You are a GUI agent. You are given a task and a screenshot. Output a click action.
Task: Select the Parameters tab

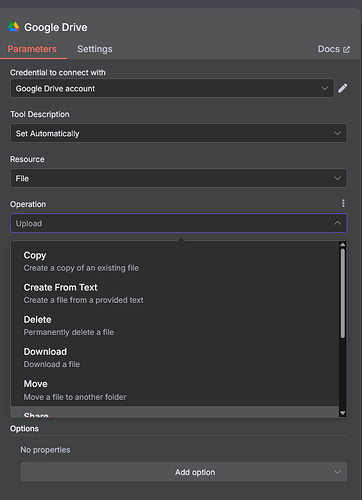click(32, 49)
